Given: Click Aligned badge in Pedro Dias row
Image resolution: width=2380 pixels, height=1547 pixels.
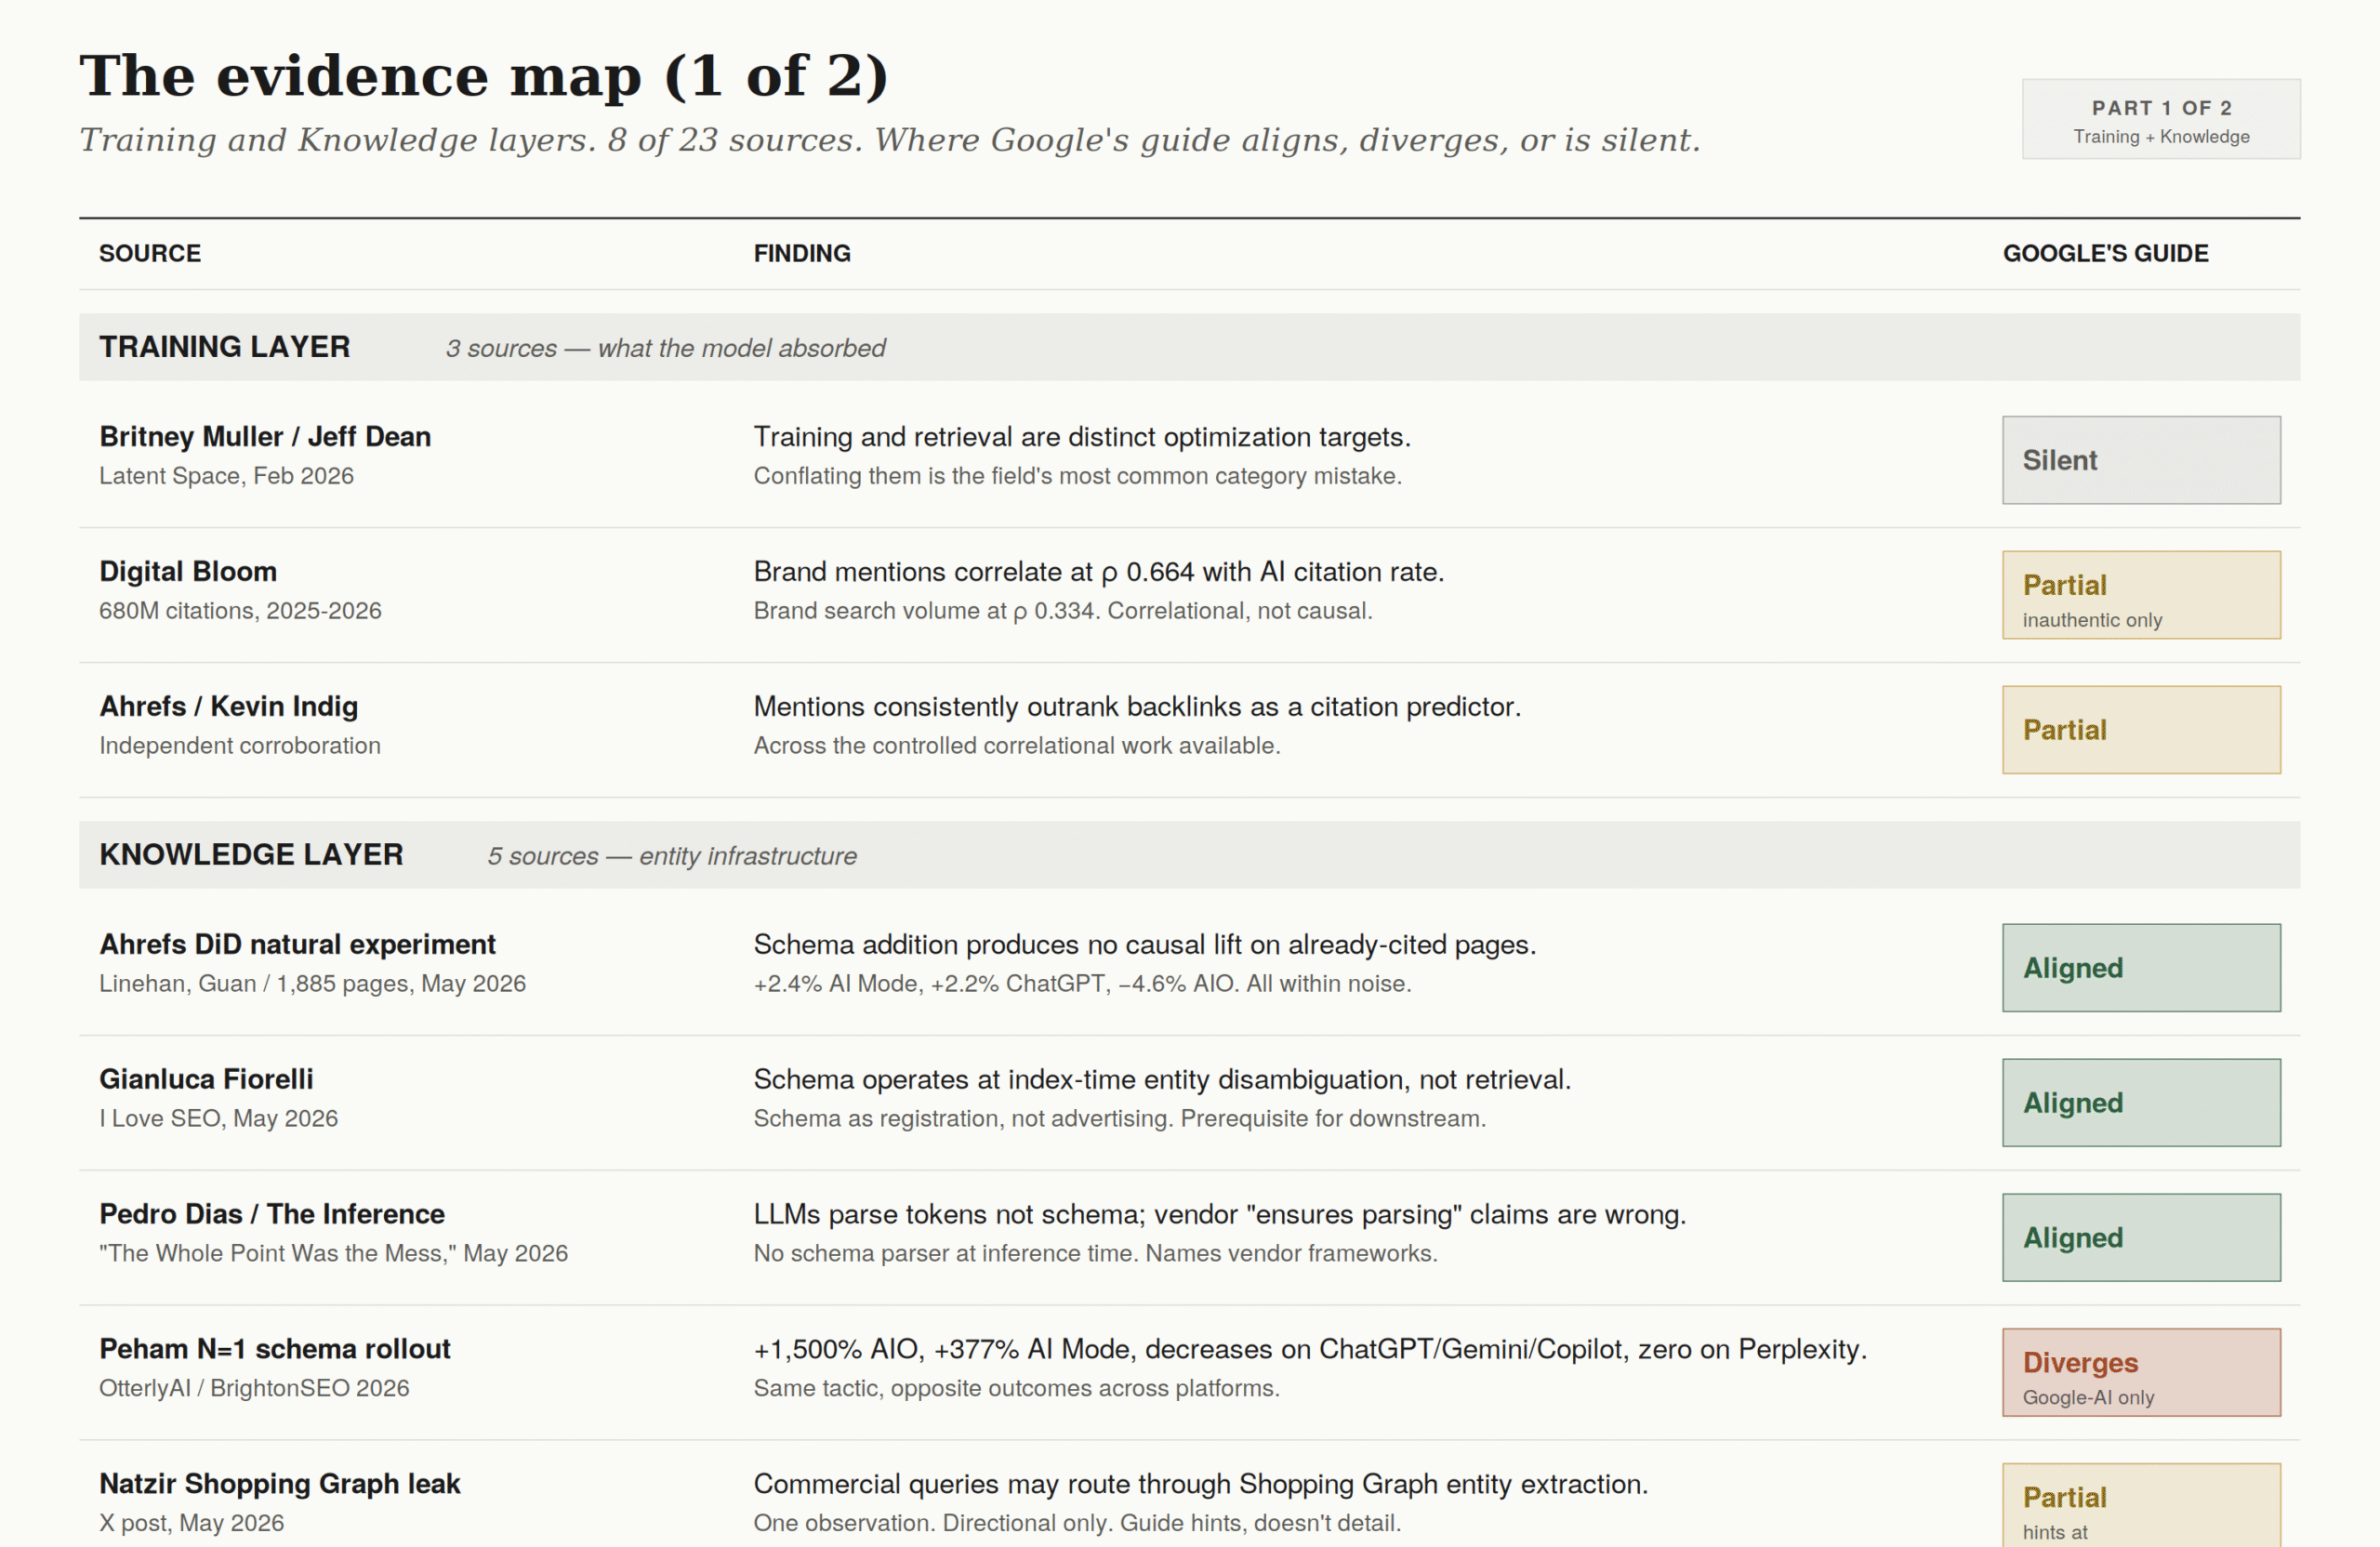Looking at the screenshot, I should 2141,1238.
